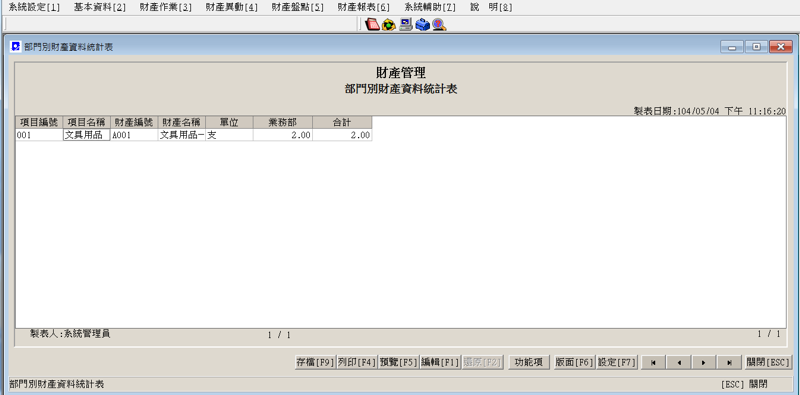Viewport: 800px width, 395px height.
Task: Minimize the 部門別財產資料統計表 window
Action: point(732,46)
